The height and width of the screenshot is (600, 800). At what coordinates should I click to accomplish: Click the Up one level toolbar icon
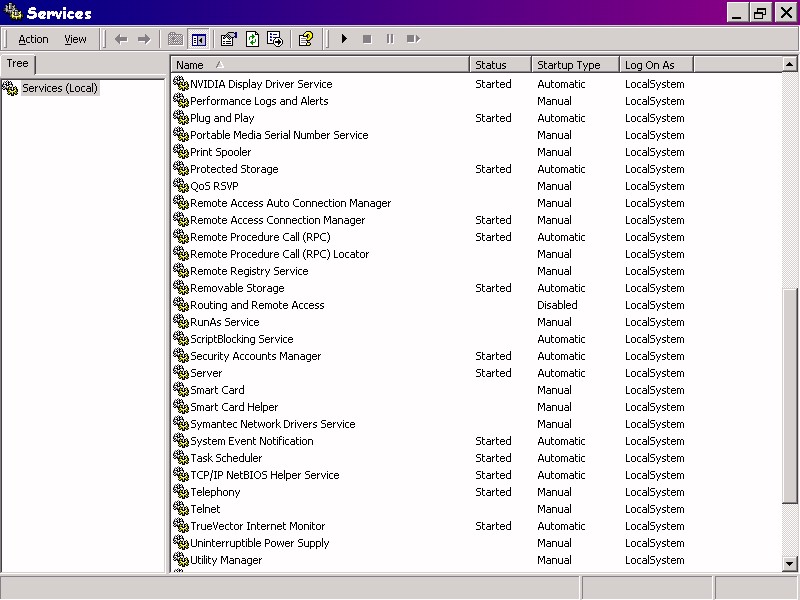coord(176,39)
